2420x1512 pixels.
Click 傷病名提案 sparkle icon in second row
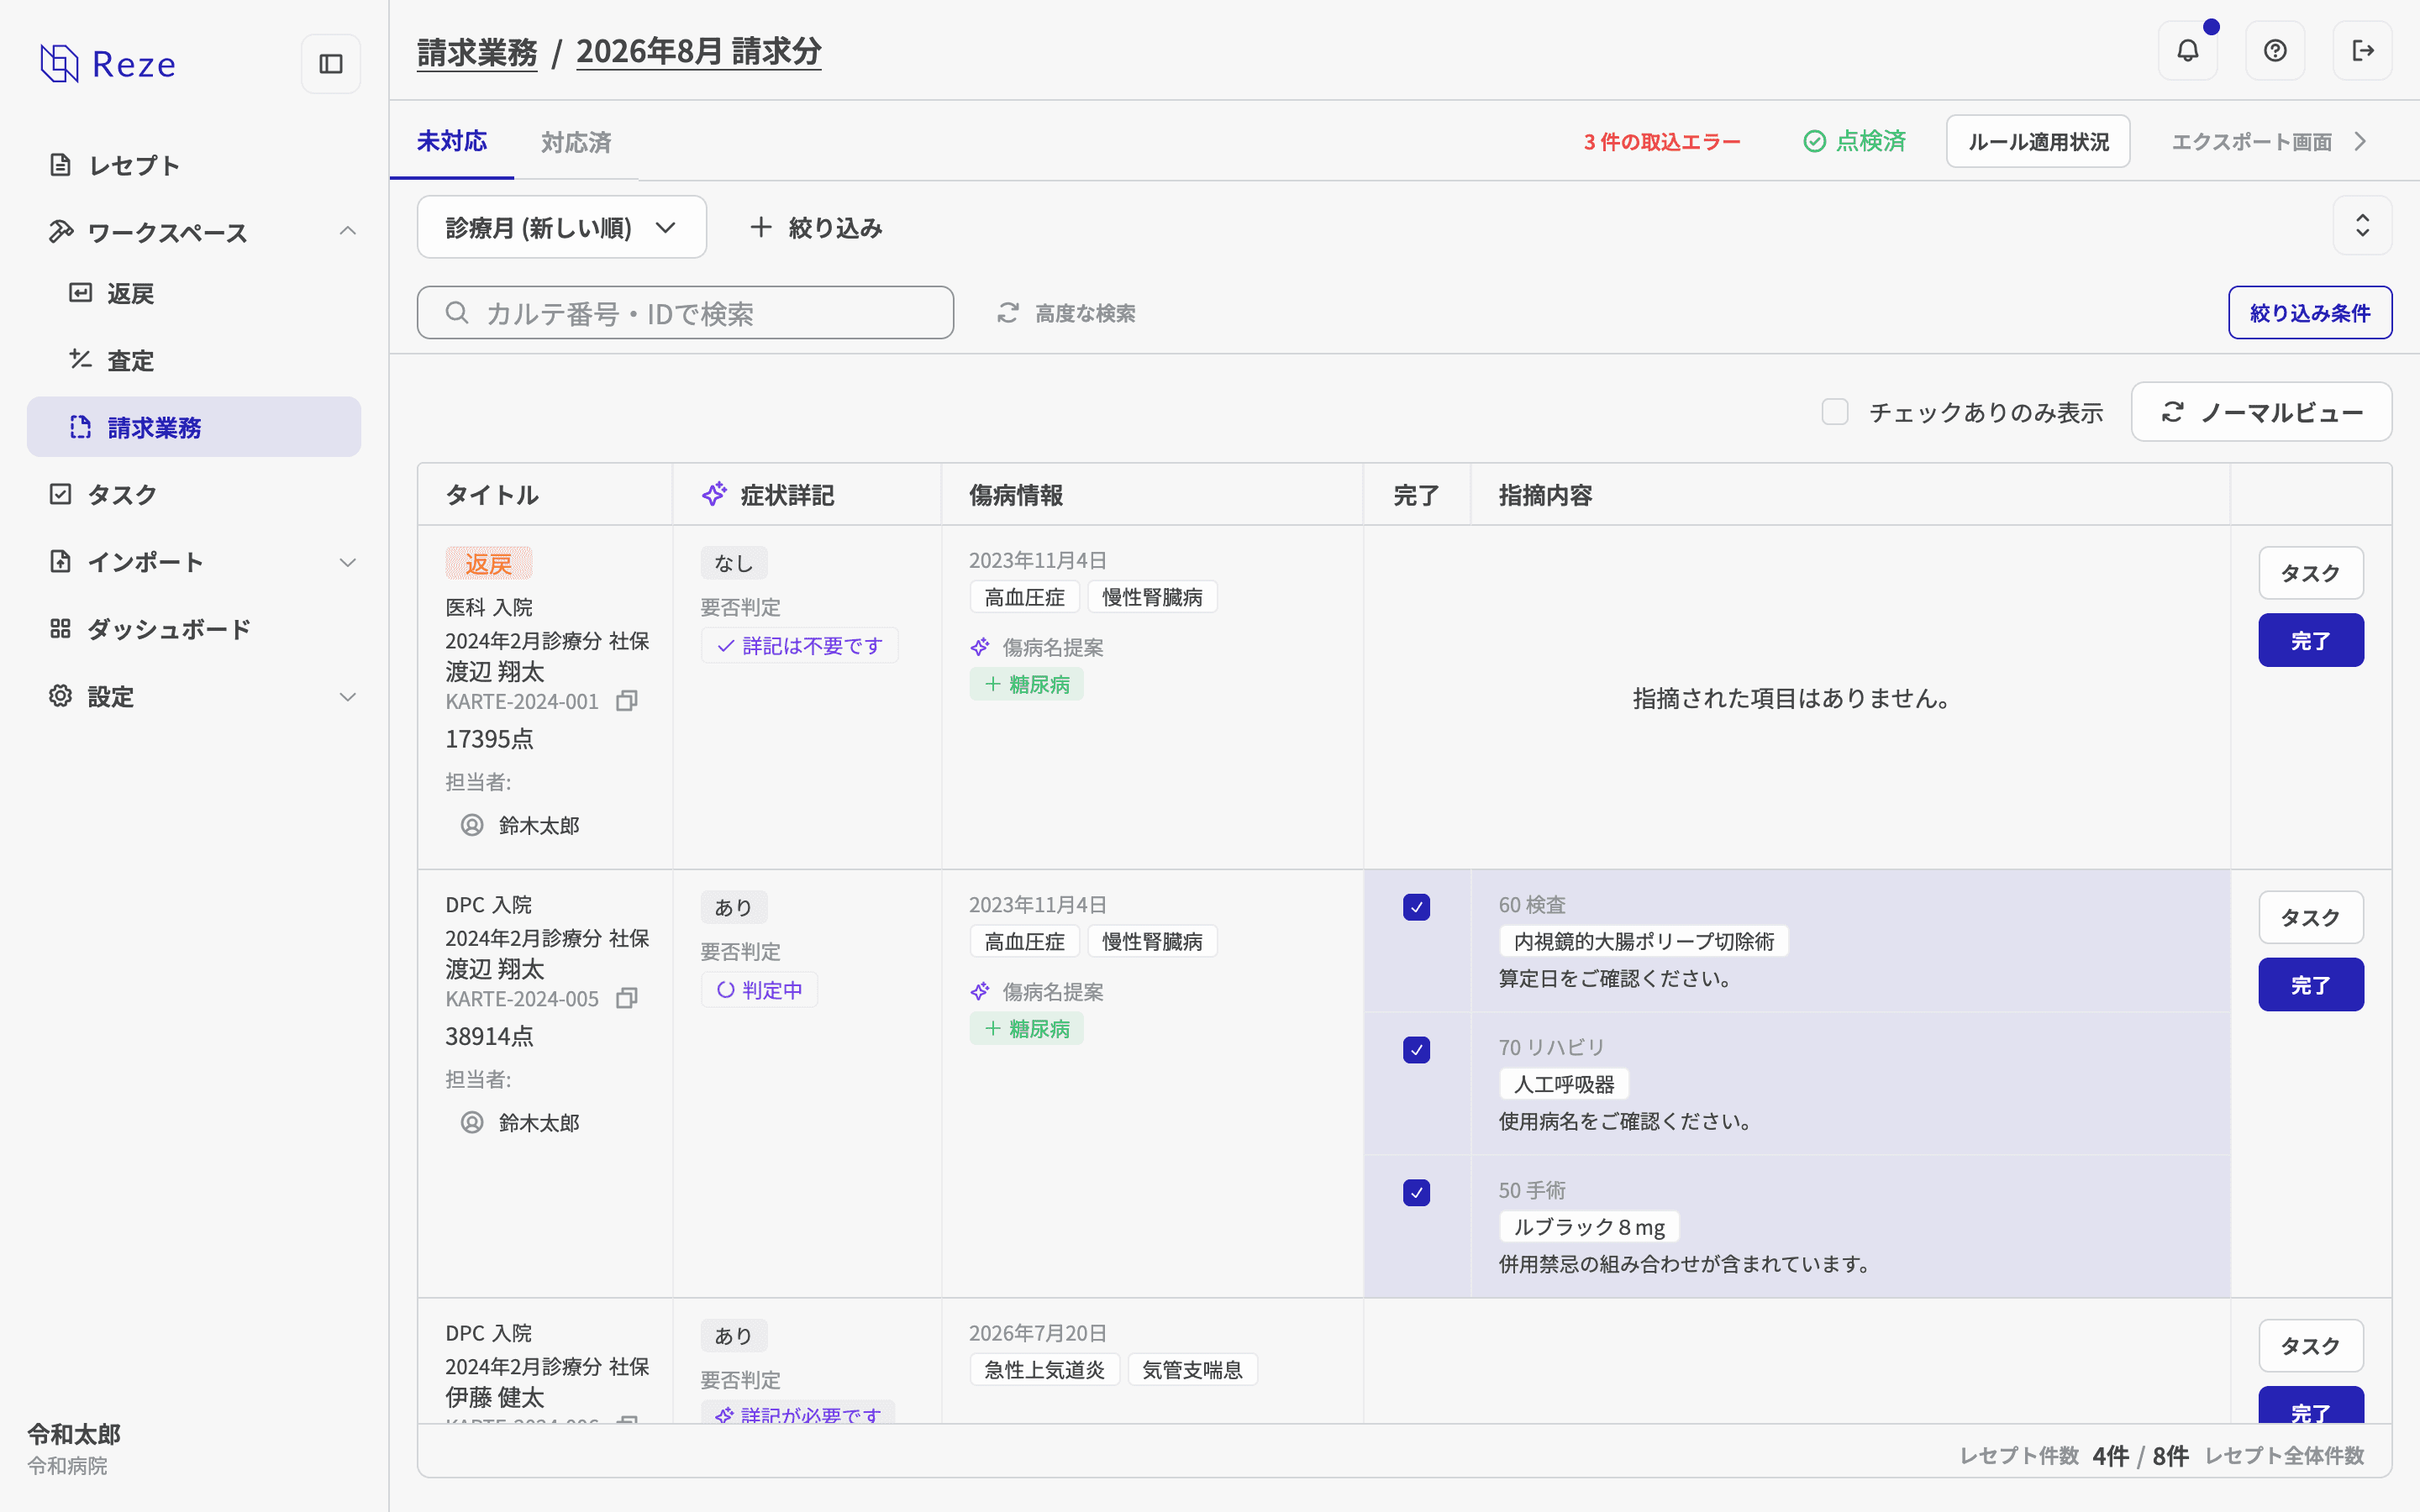click(980, 991)
